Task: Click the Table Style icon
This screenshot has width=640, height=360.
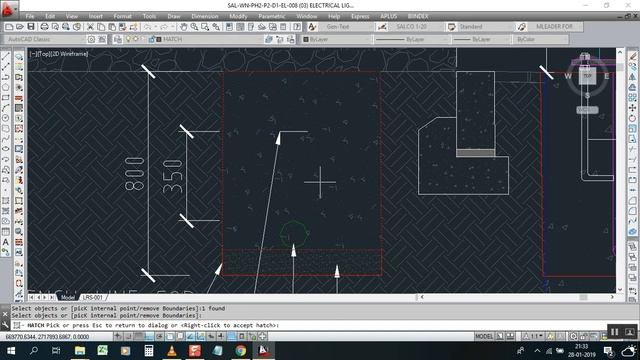Action: pyautogui.click(x=451, y=27)
